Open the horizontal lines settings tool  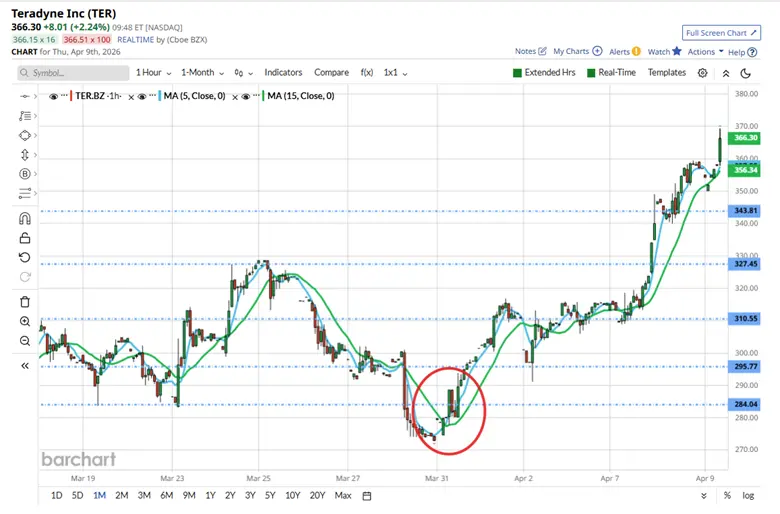coord(25,193)
